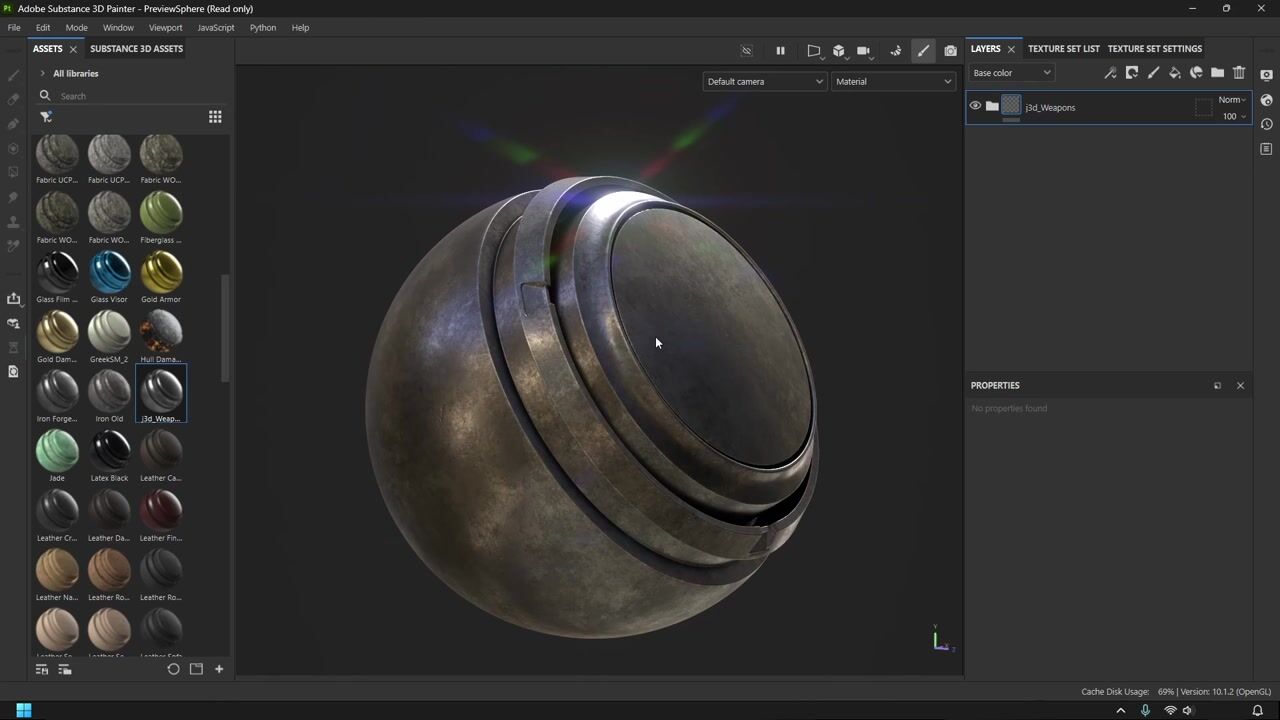Adjust the layer opacity value of 100

pyautogui.click(x=1228, y=116)
